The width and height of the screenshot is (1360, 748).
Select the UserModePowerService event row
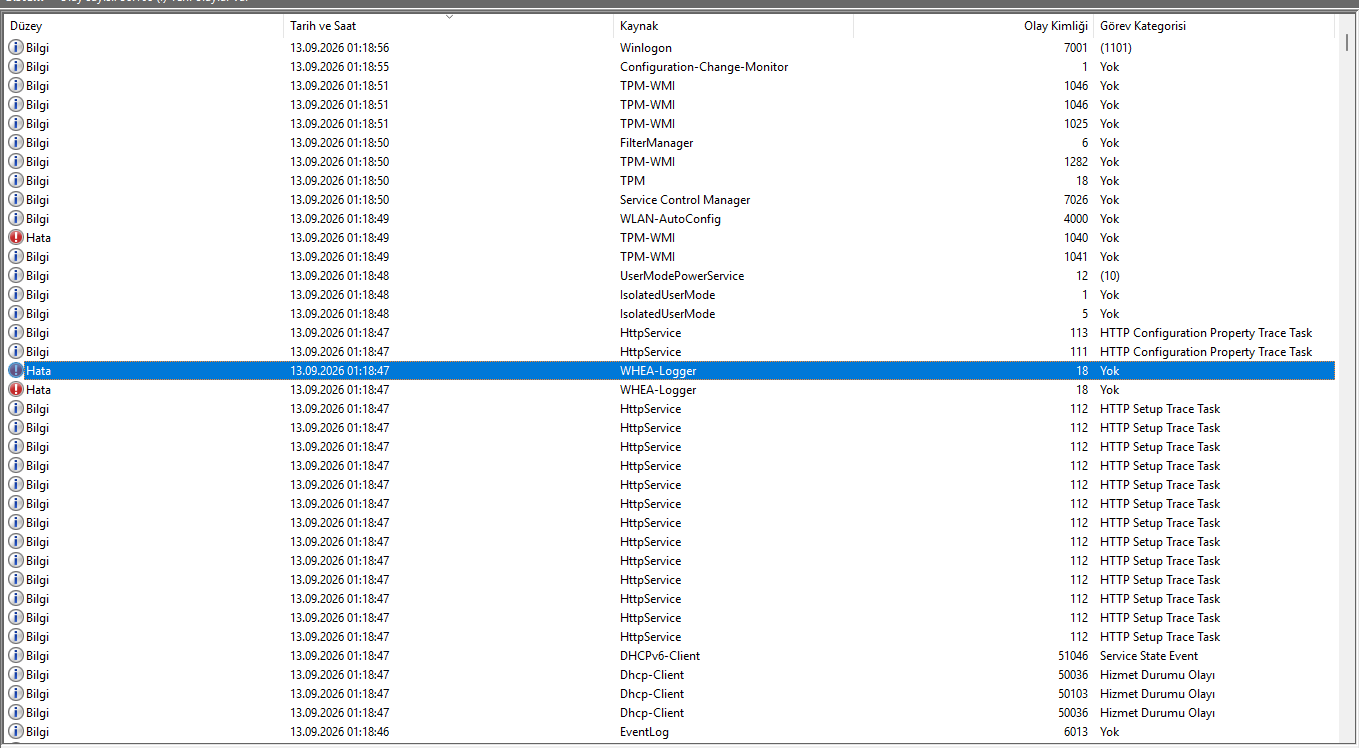pyautogui.click(x=670, y=276)
